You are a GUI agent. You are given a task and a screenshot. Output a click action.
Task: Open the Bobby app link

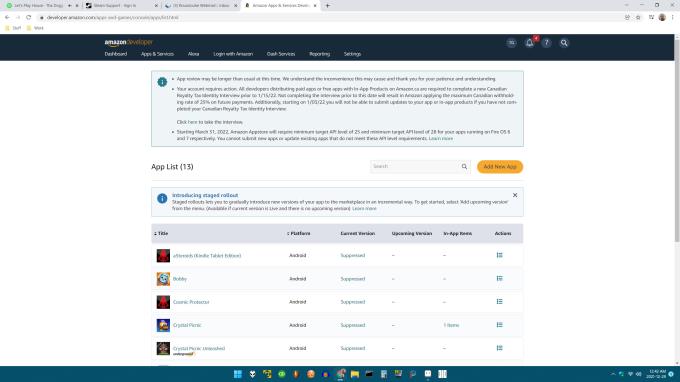(180, 279)
